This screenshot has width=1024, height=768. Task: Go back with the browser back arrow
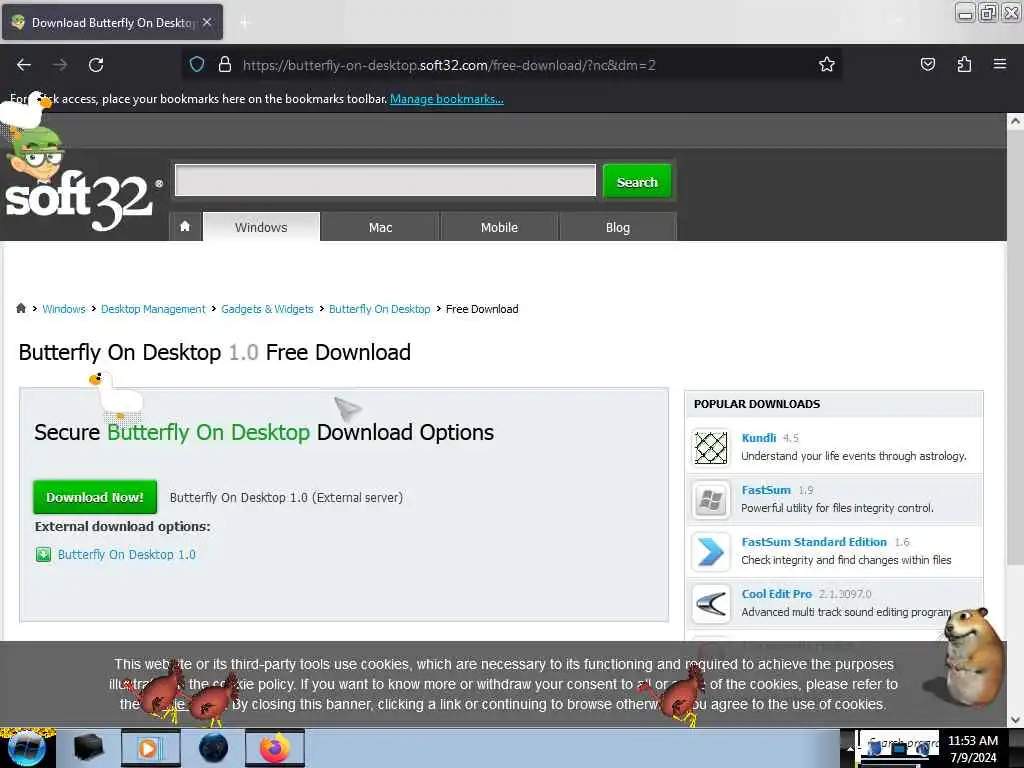tap(24, 65)
